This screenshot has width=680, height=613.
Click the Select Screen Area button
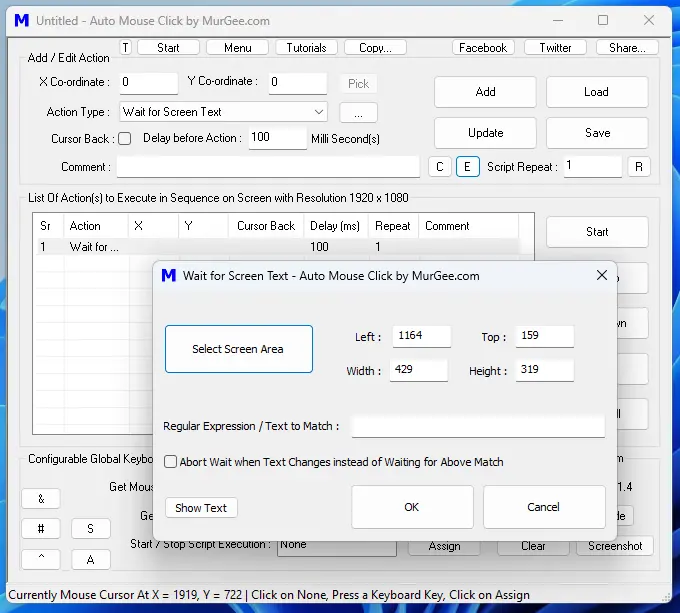pos(239,349)
